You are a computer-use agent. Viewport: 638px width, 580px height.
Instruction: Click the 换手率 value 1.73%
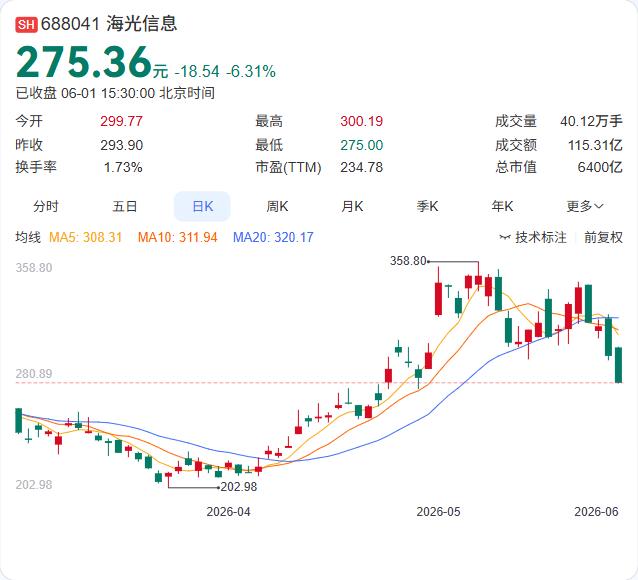(123, 167)
